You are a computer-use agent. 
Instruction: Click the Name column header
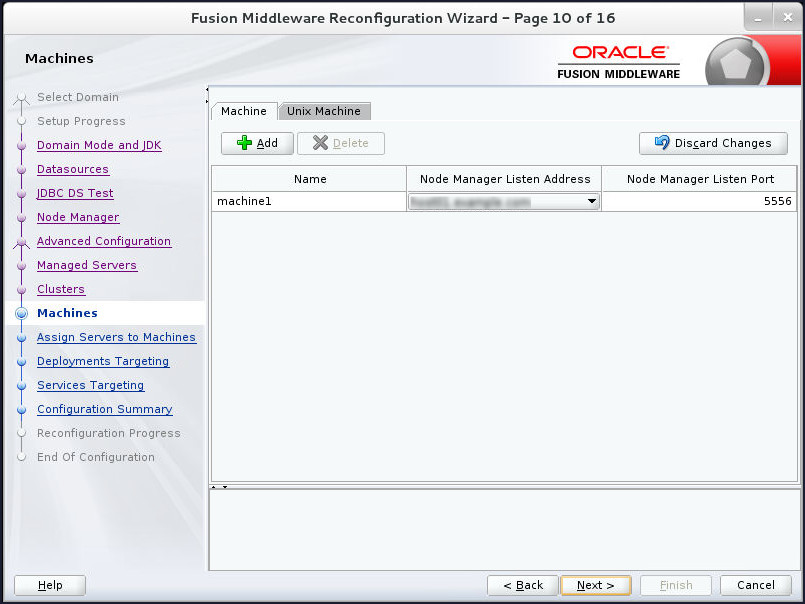pos(310,179)
